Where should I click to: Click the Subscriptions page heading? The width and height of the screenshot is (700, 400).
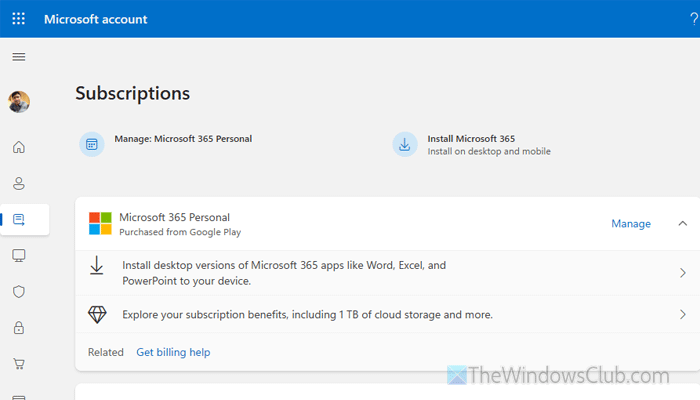pos(133,93)
